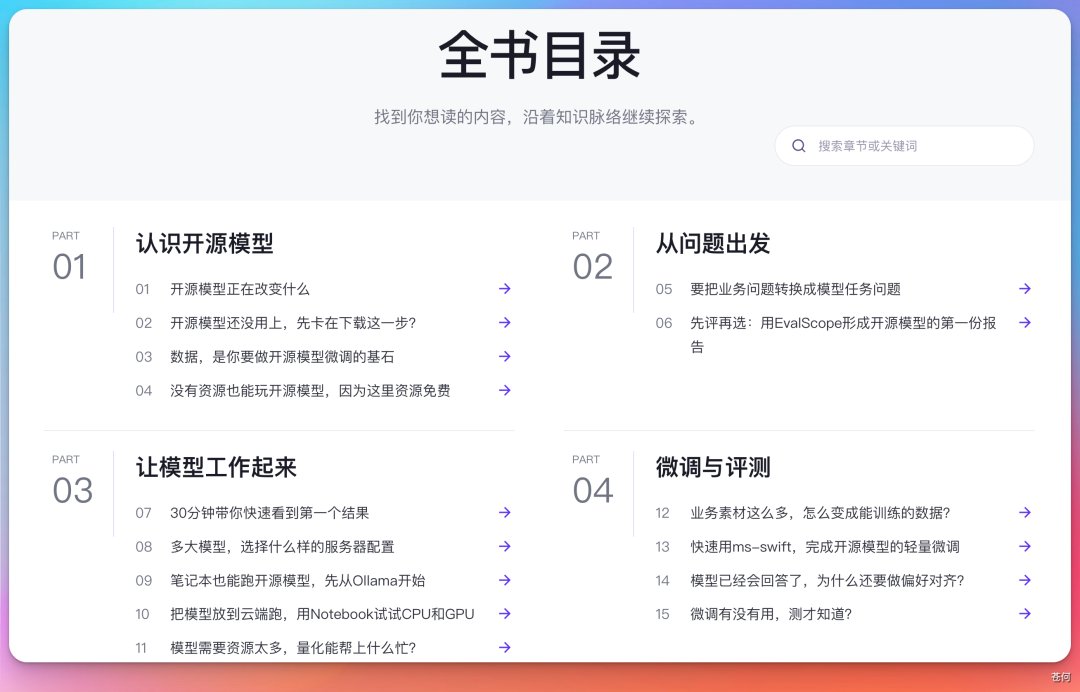Click arrow beside 开源模型还没用上，先卡在下载这一步?
The image size is (1080, 692).
pyautogui.click(x=505, y=322)
